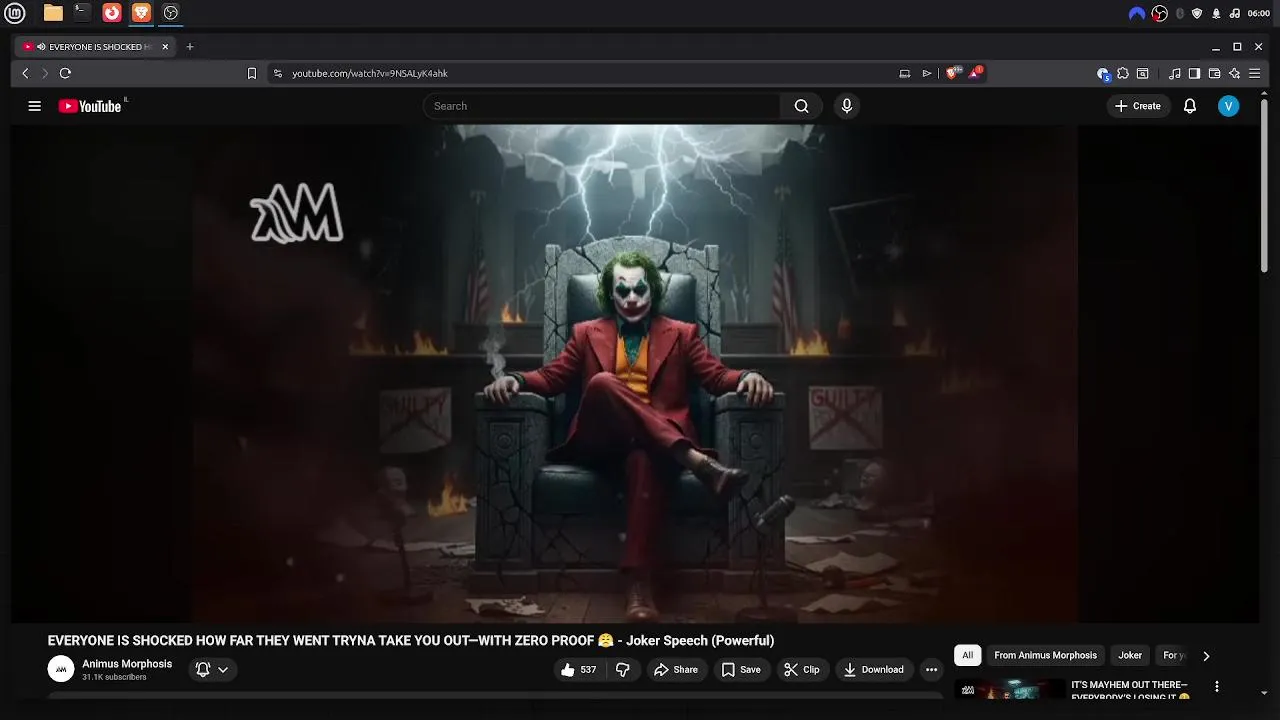Select From Animus Morphosis chip
The image size is (1280, 720).
click(1045, 656)
